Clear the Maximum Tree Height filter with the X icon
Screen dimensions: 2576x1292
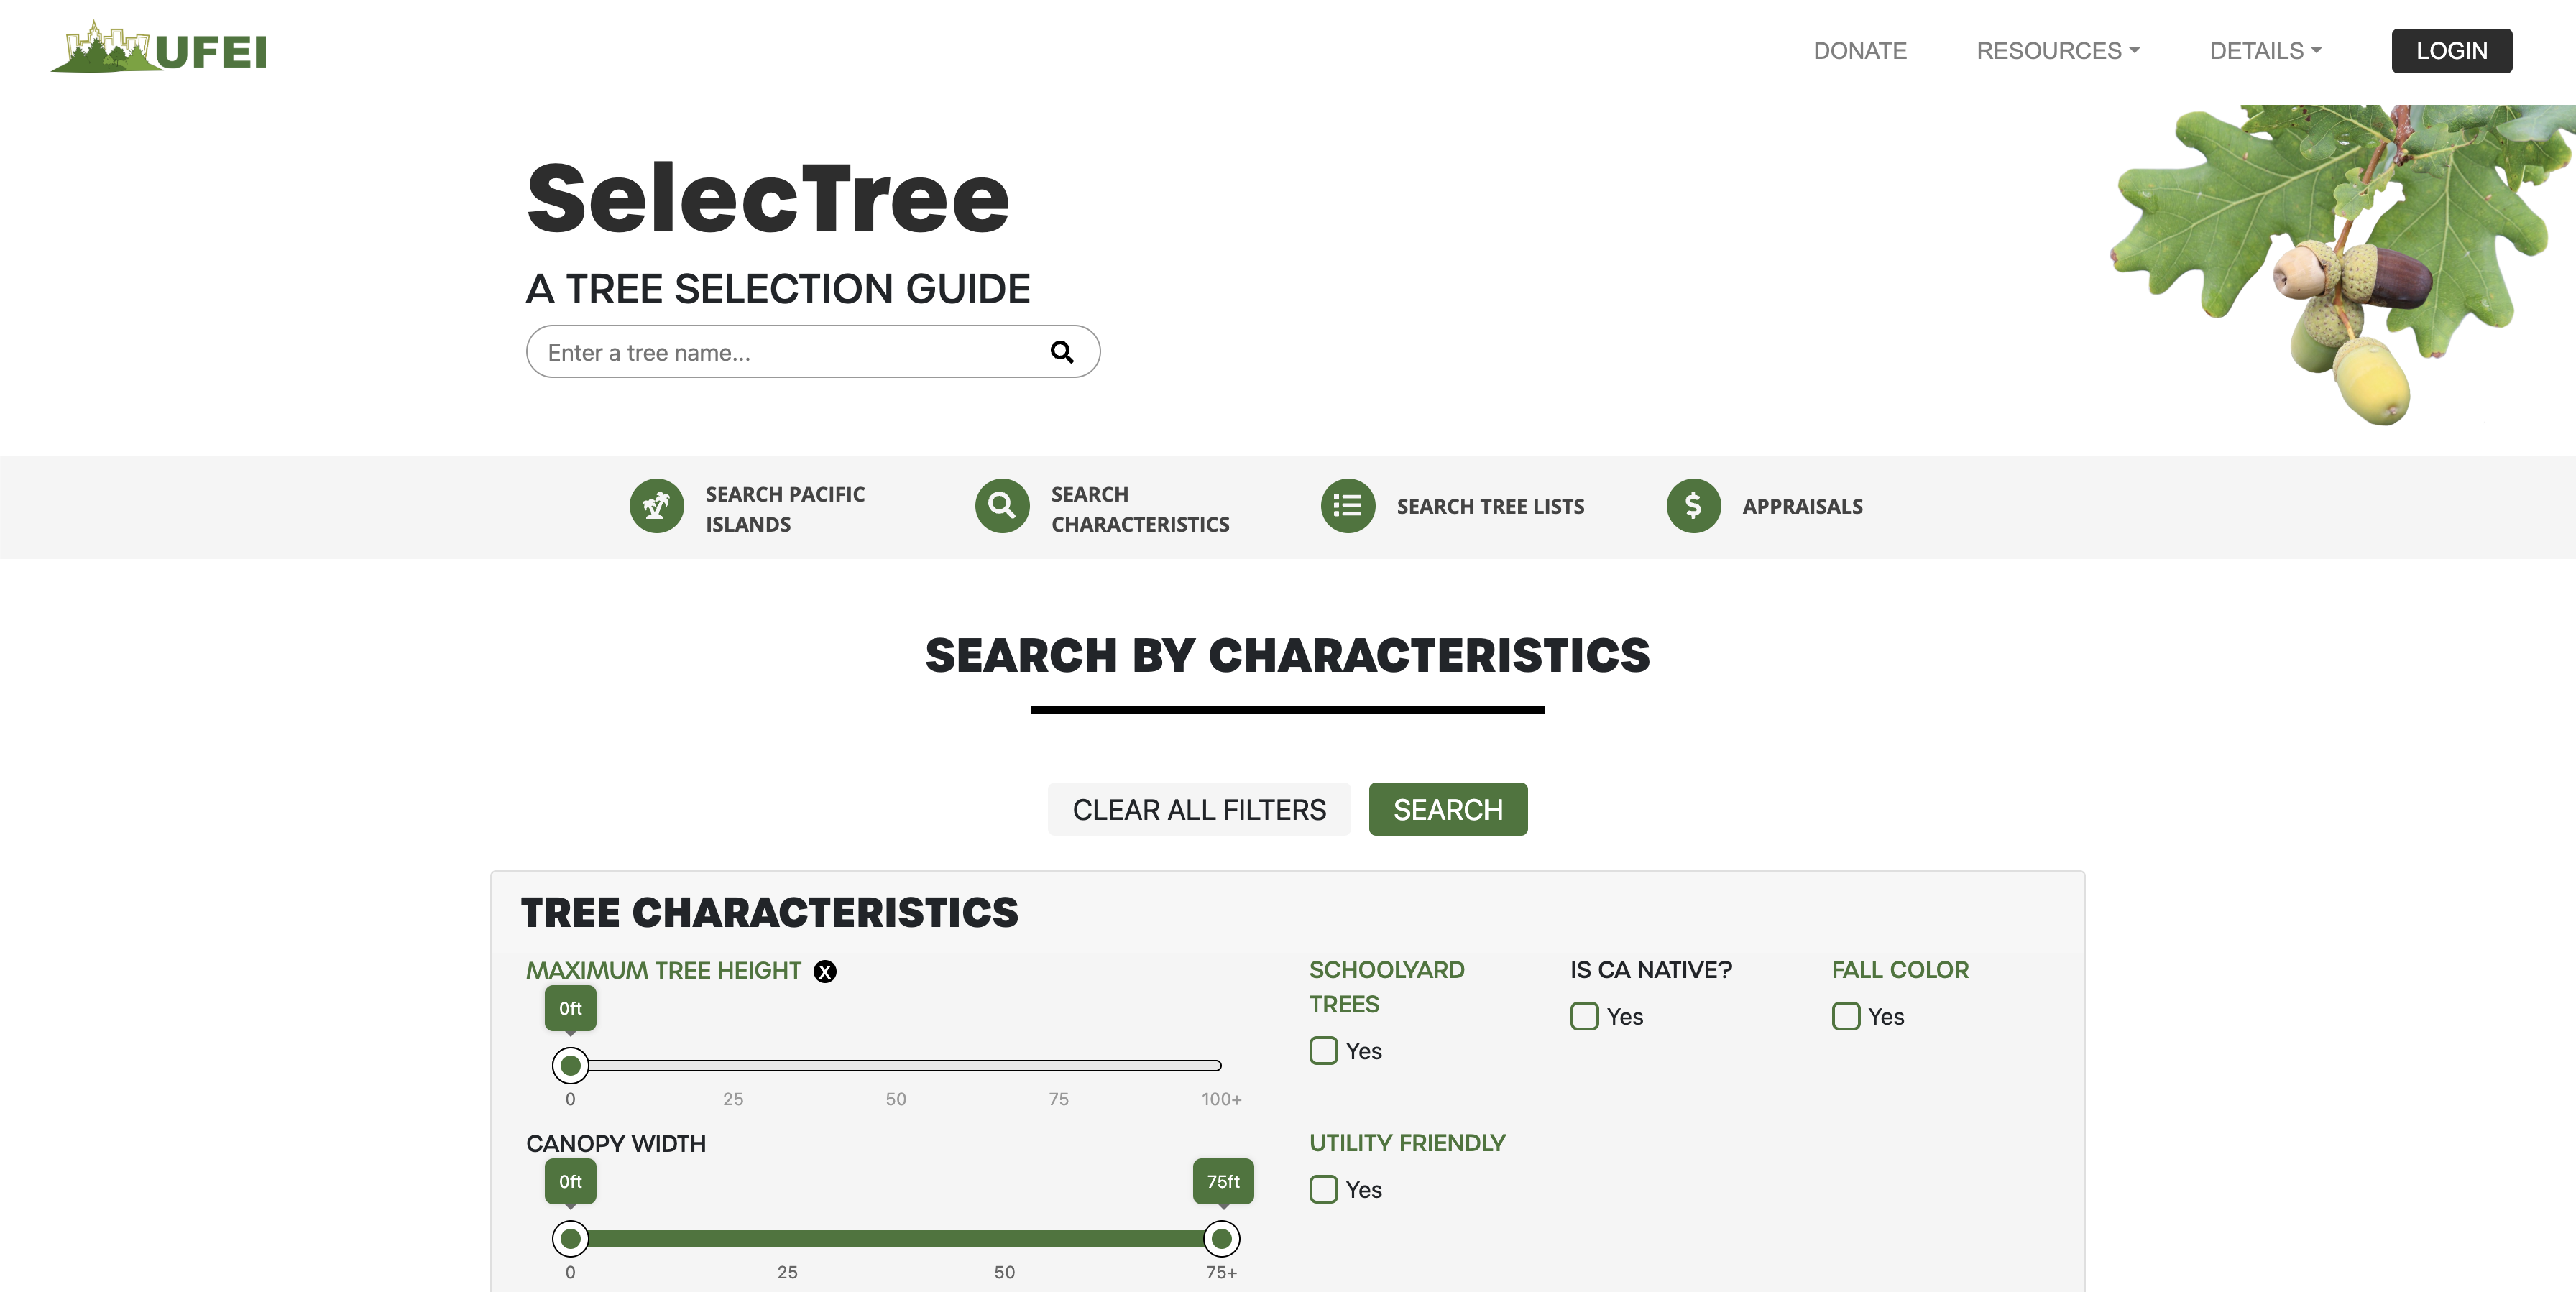(825, 971)
